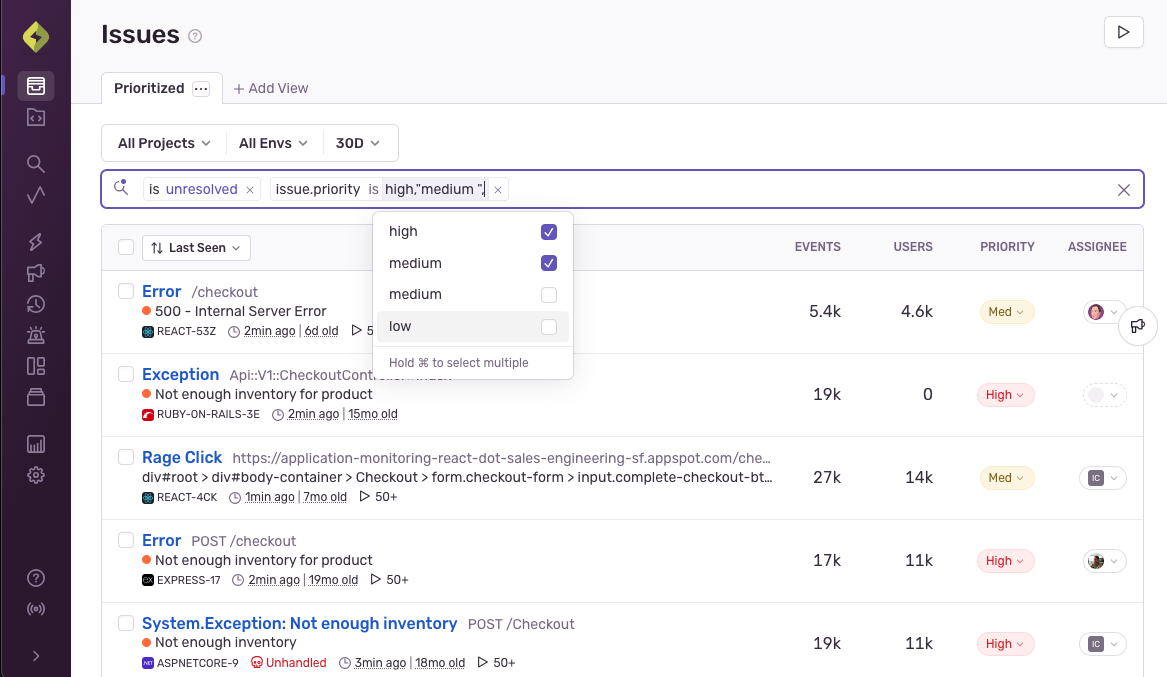Screen dimensions: 1167x677
Task: Click the priority value text input field
Action: 435,190
